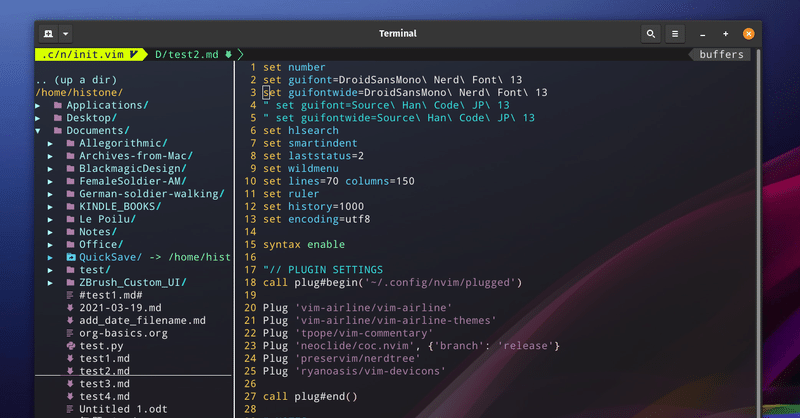Click the Office folder icon

coord(70,244)
